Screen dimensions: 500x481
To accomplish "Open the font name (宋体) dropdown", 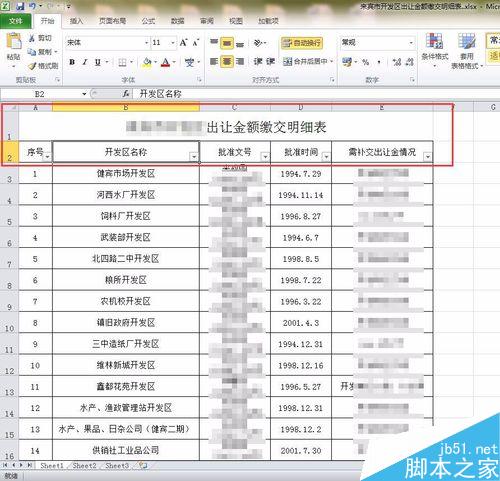I will pyautogui.click(x=146, y=43).
